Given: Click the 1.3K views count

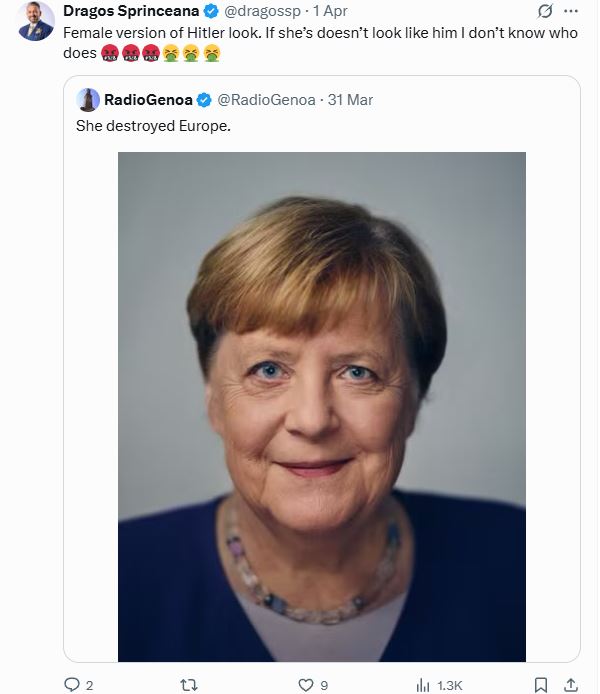Looking at the screenshot, I should point(451,685).
